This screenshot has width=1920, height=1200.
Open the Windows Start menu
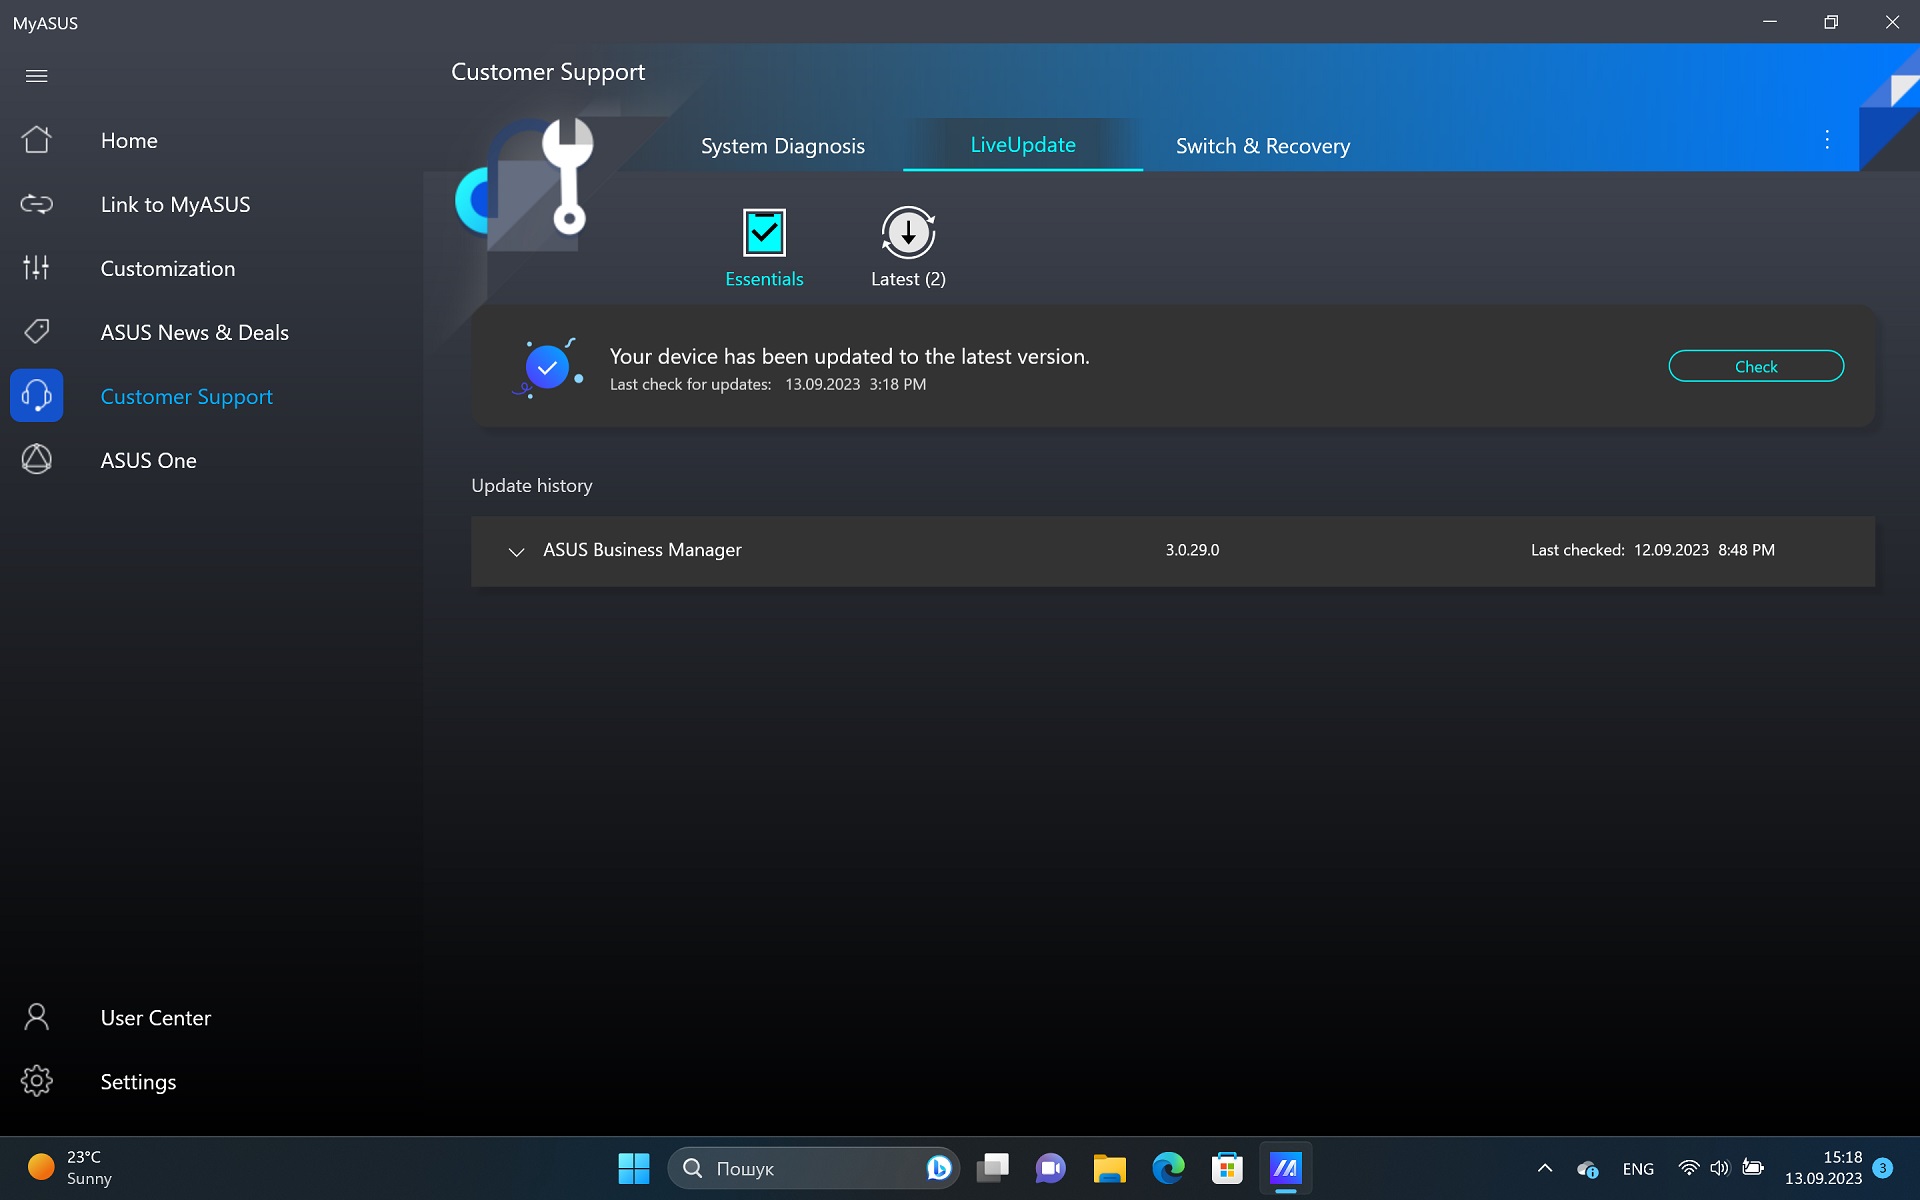tap(634, 1168)
